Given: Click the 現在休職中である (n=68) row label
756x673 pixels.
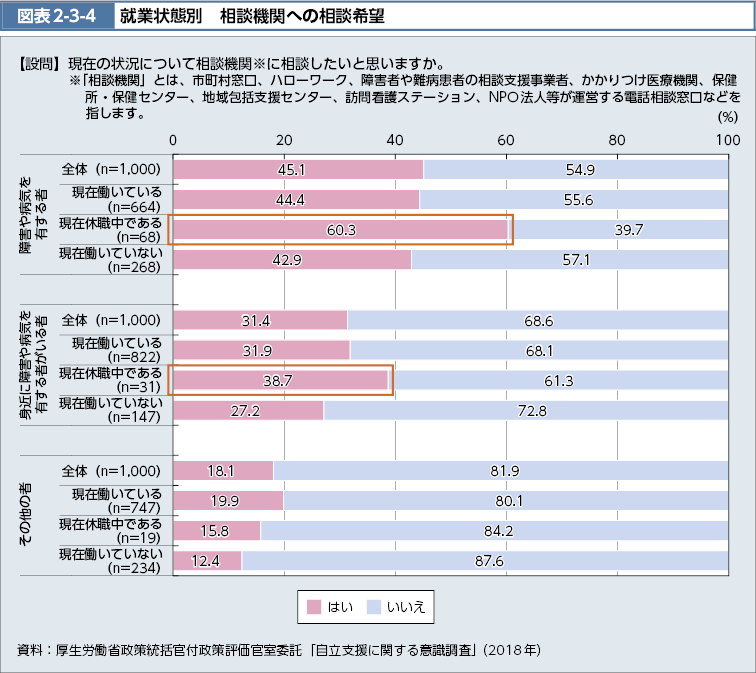Looking at the screenshot, I should pyautogui.click(x=110, y=230).
